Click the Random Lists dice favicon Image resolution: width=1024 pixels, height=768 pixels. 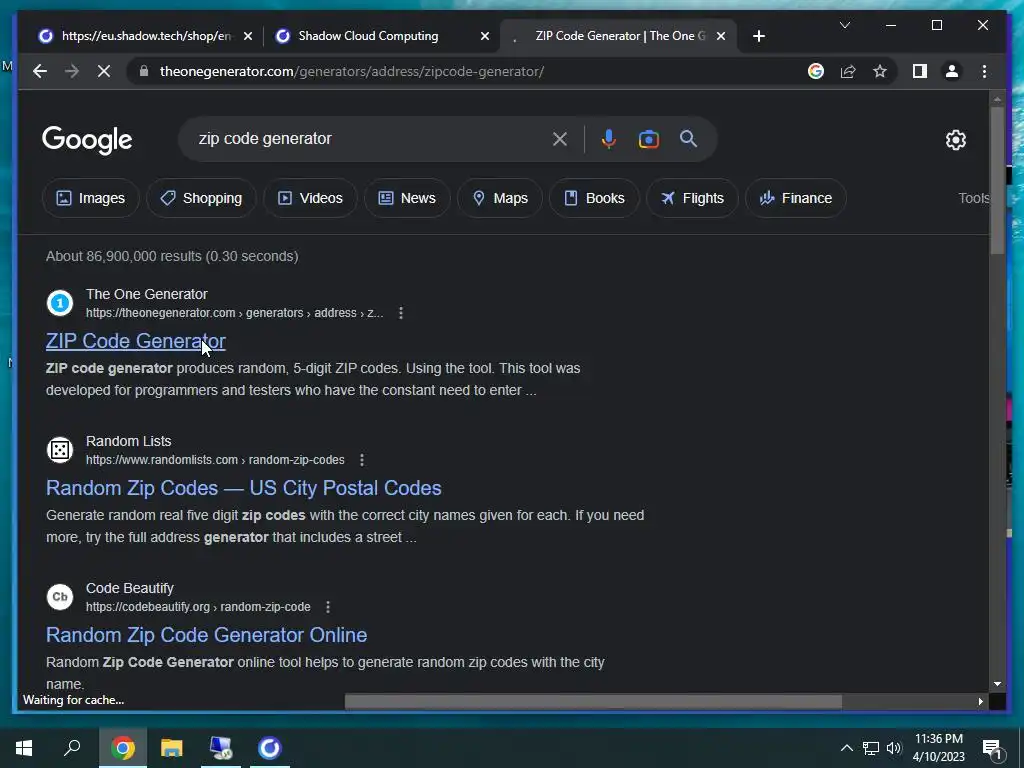[x=59, y=450]
